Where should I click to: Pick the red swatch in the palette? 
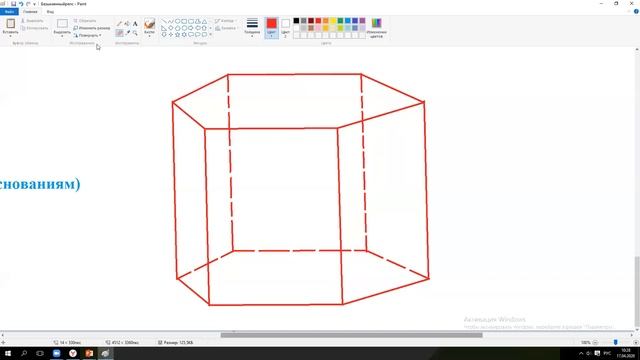pos(318,21)
